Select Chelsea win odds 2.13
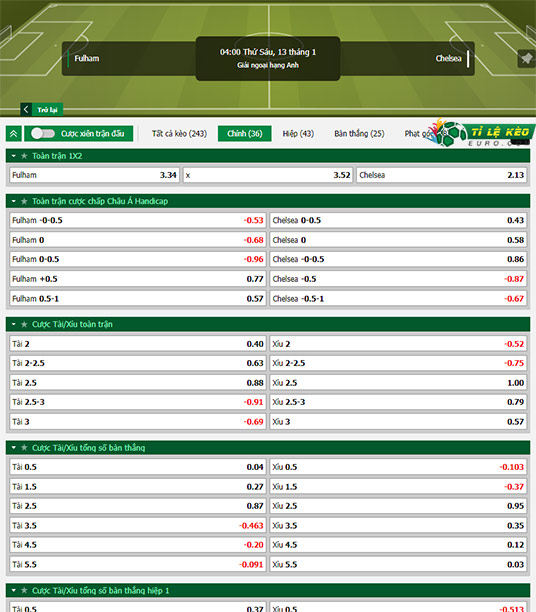The height and width of the screenshot is (612, 536). coord(442,175)
